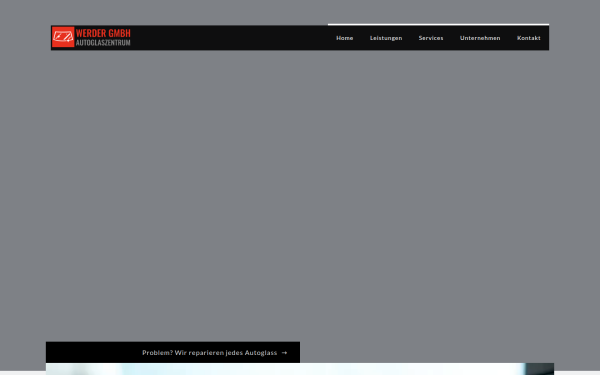Go to the Home menu item
Screen dimensions: 600x375
344,38
